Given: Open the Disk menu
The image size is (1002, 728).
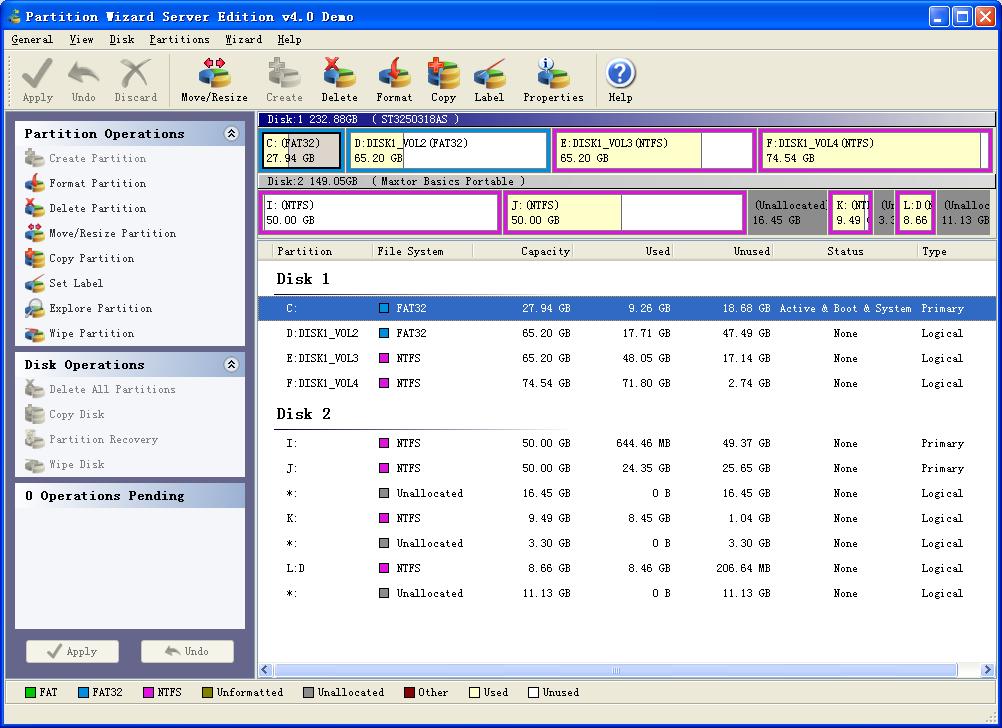Looking at the screenshot, I should (122, 40).
